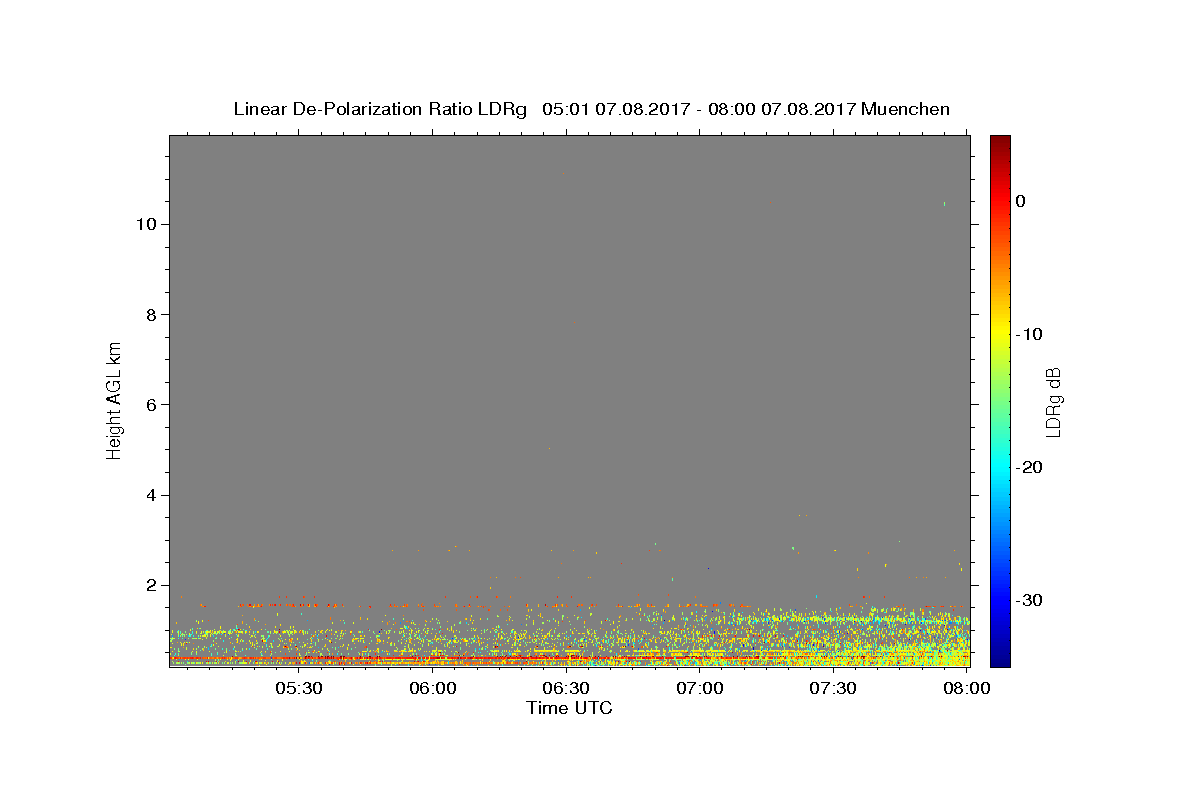Click the 06:00 time axis label
1200x800 pixels.
coord(433,688)
